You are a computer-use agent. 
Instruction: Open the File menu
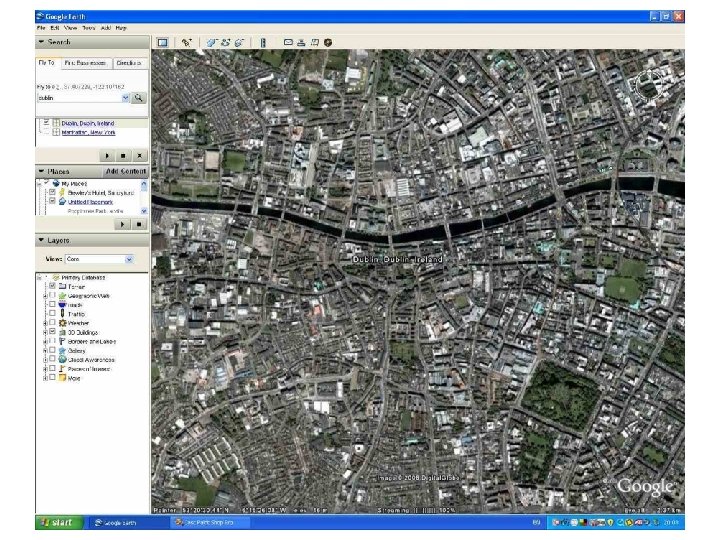point(41,28)
